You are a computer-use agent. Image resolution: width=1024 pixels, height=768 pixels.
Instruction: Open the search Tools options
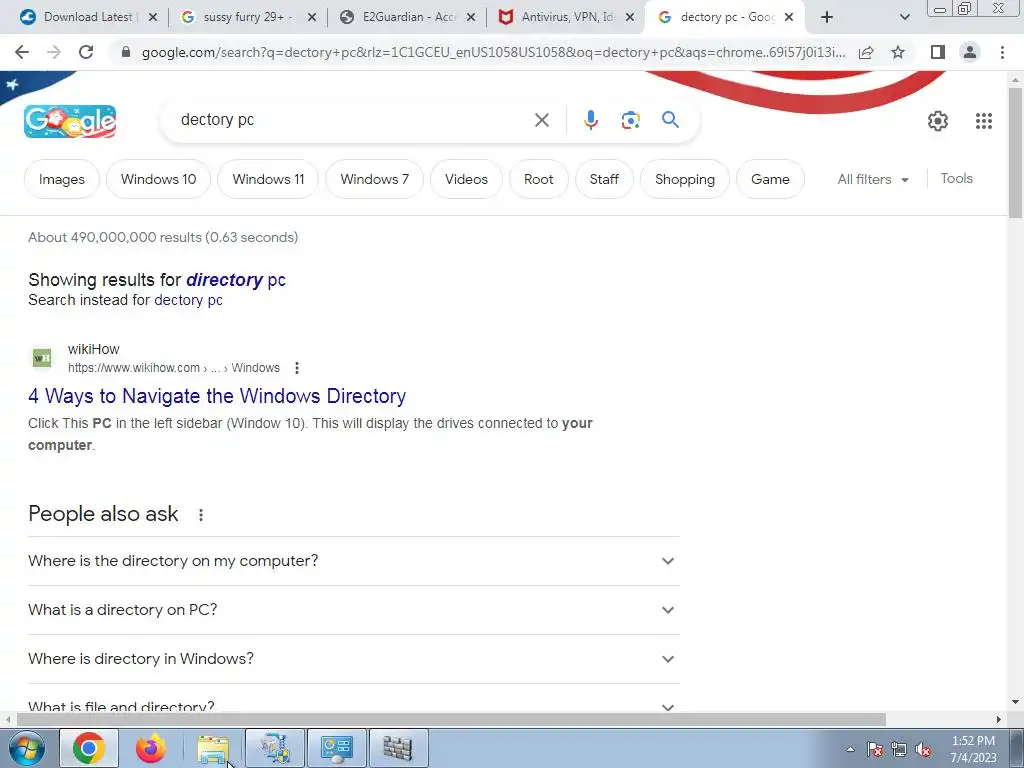click(956, 178)
